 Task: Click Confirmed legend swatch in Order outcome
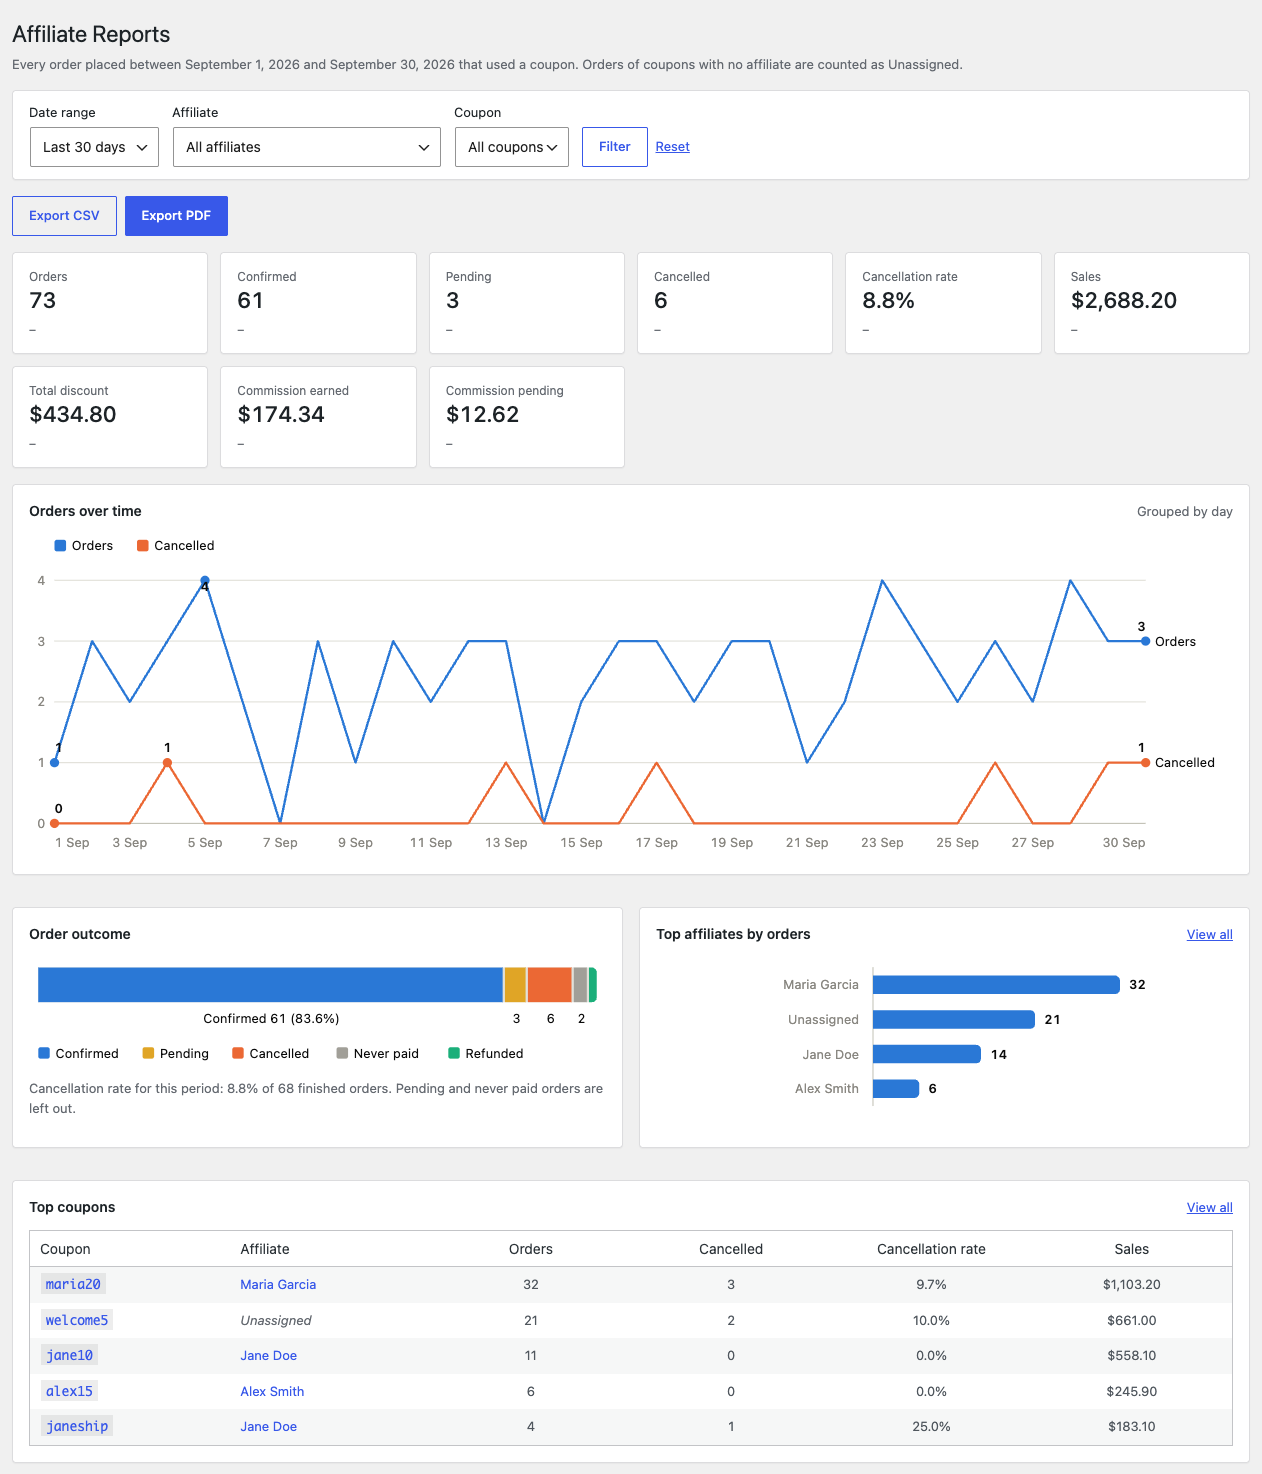click(44, 1053)
